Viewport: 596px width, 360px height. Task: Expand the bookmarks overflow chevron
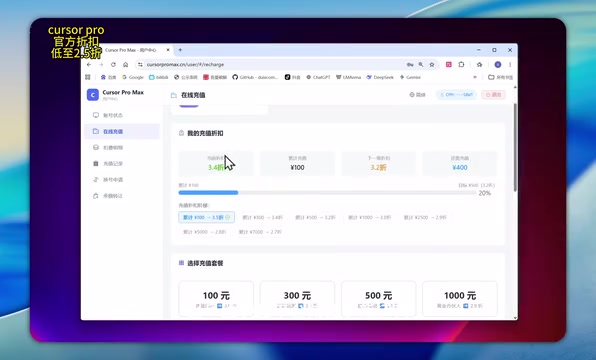pyautogui.click(x=475, y=77)
